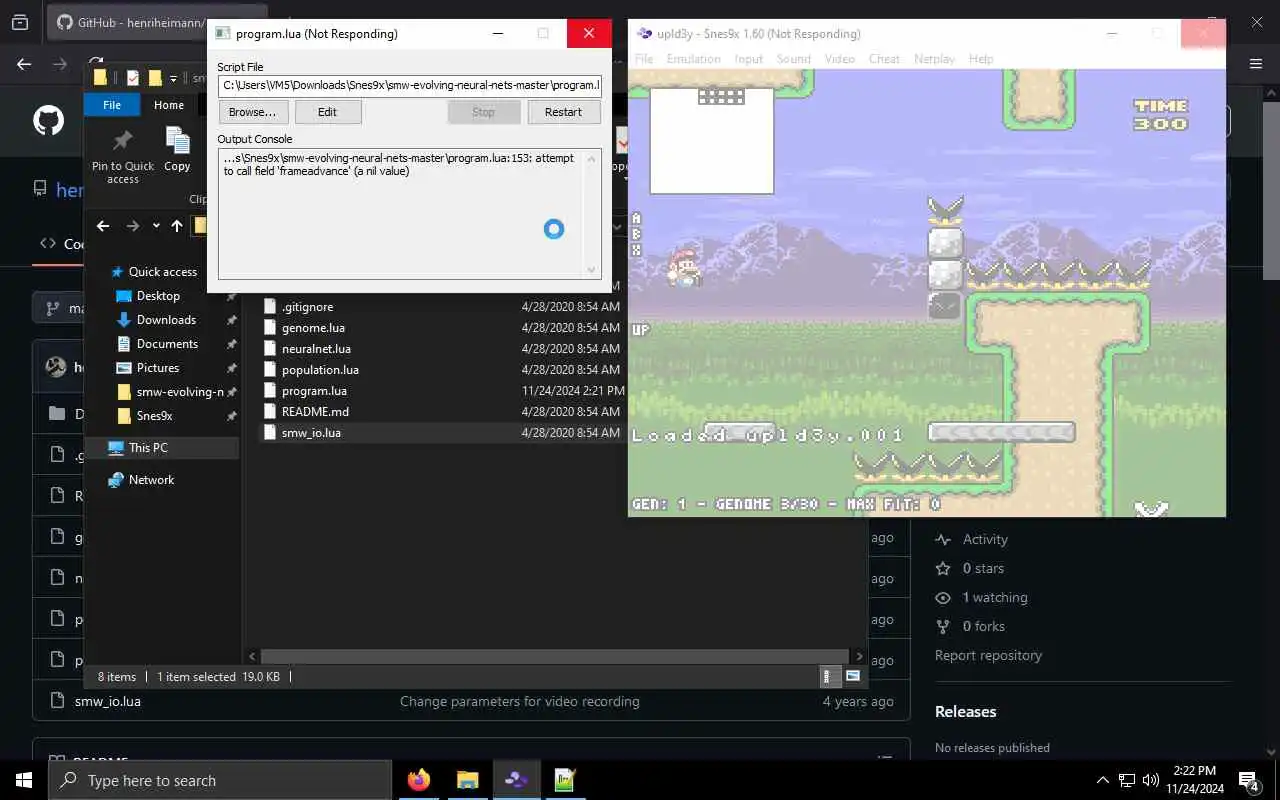Open the browser hamburger menu
Viewport: 1280px width, 800px height.
click(1256, 64)
